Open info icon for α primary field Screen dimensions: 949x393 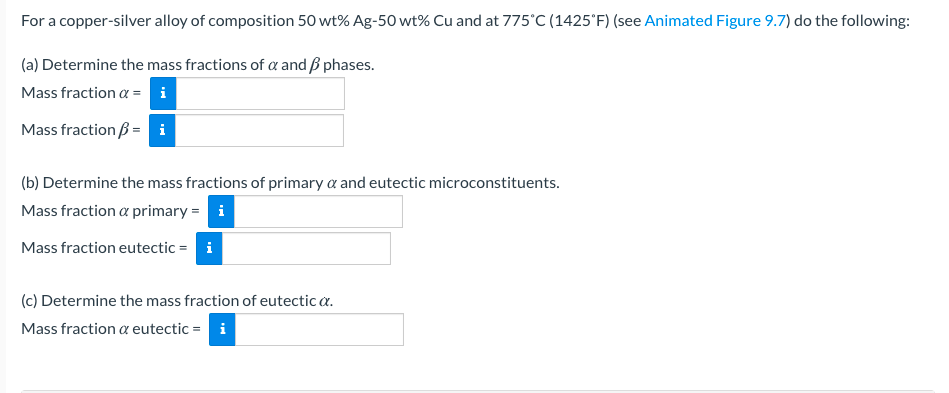[x=221, y=211]
